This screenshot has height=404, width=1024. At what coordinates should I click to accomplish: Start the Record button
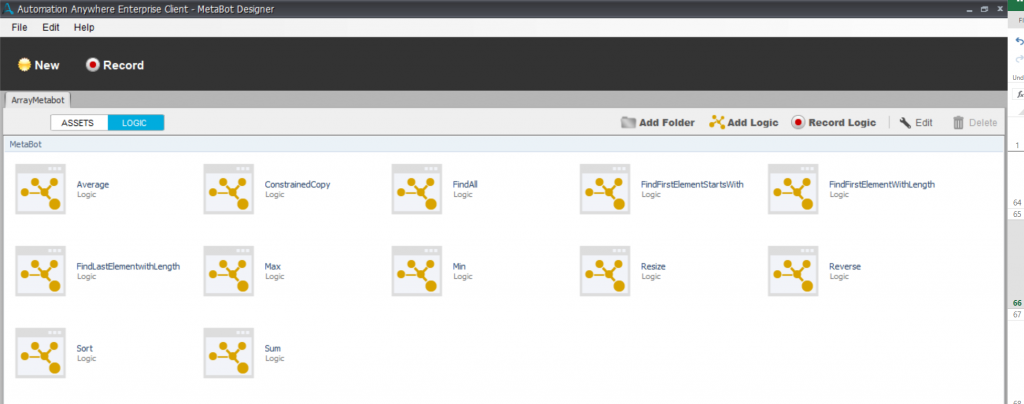pyautogui.click(x=115, y=65)
